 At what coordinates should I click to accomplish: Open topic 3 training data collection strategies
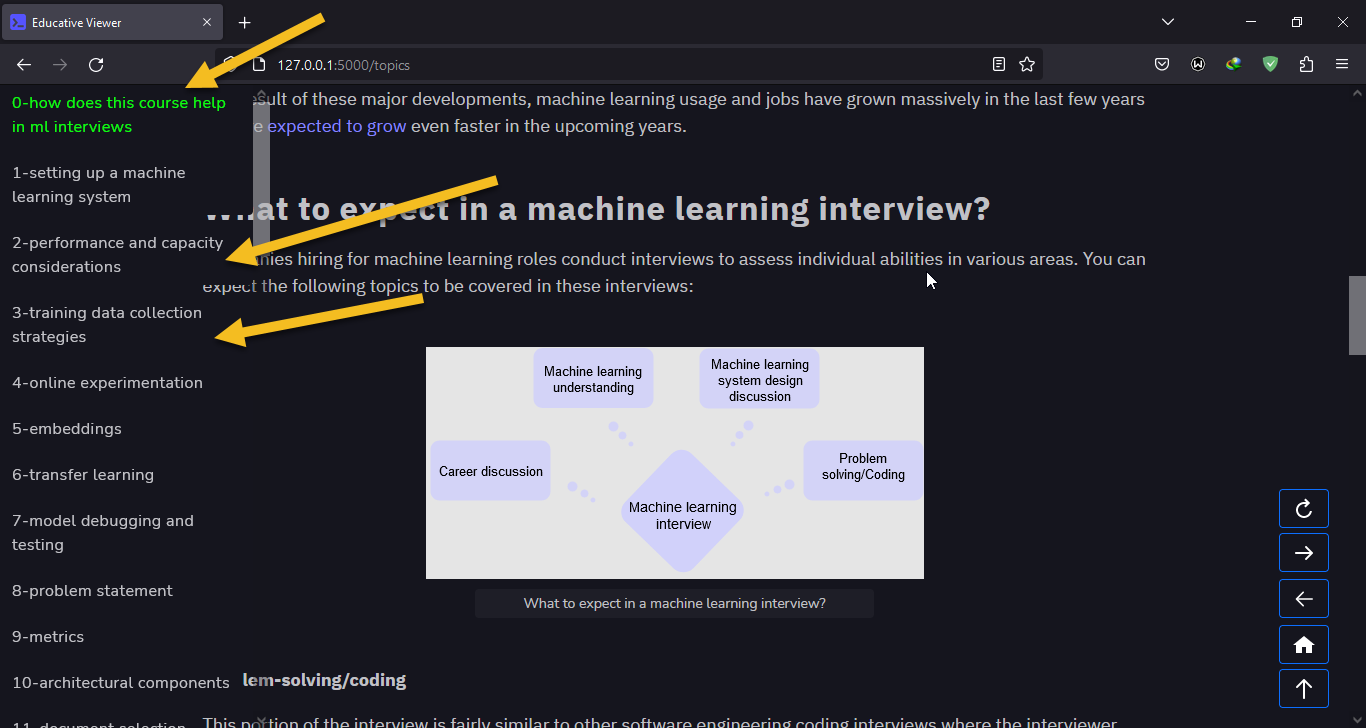pyautogui.click(x=107, y=324)
